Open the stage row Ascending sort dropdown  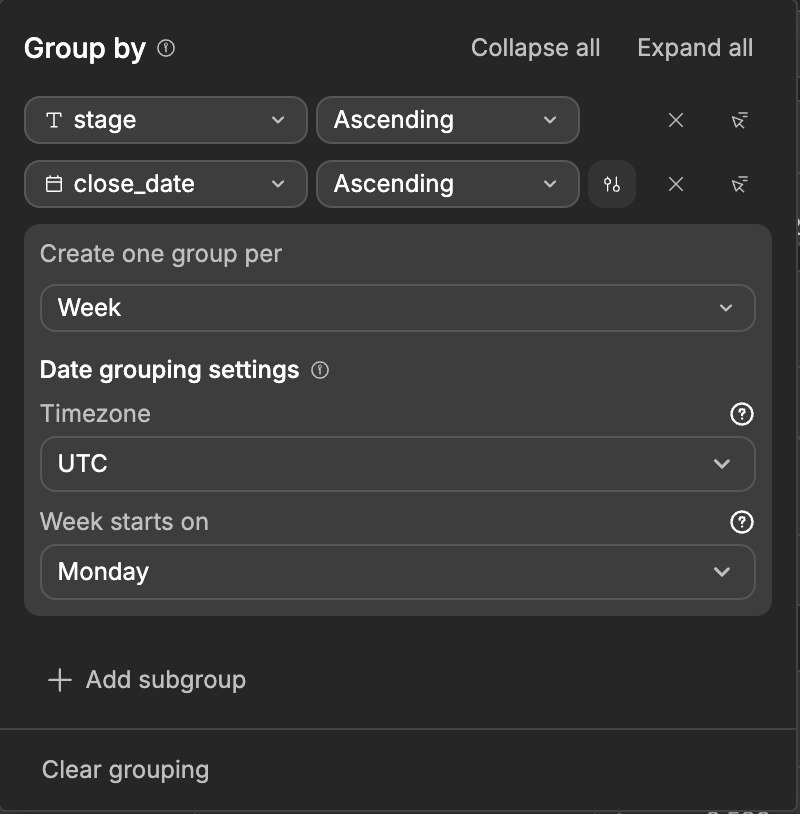coord(448,120)
